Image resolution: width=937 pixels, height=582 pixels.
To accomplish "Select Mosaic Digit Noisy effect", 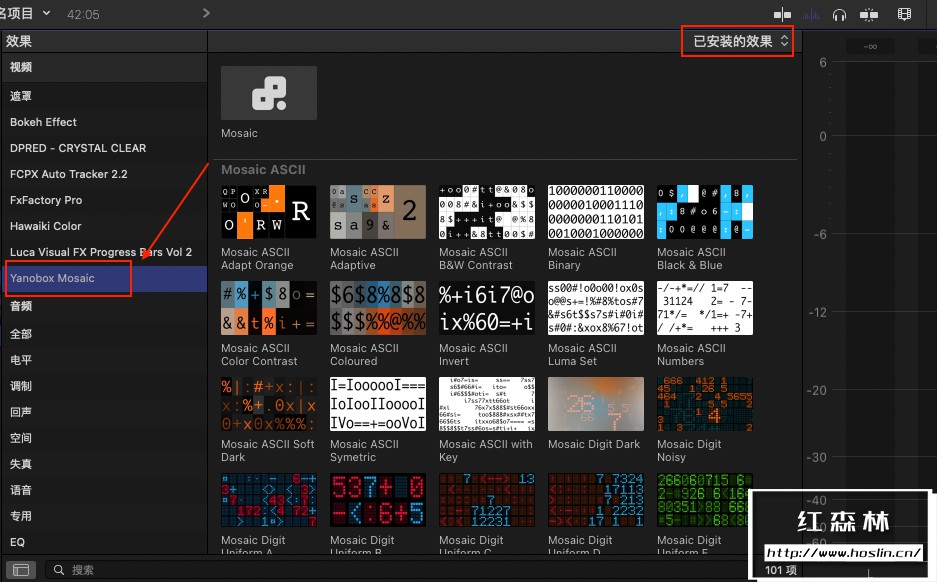I will pos(705,404).
